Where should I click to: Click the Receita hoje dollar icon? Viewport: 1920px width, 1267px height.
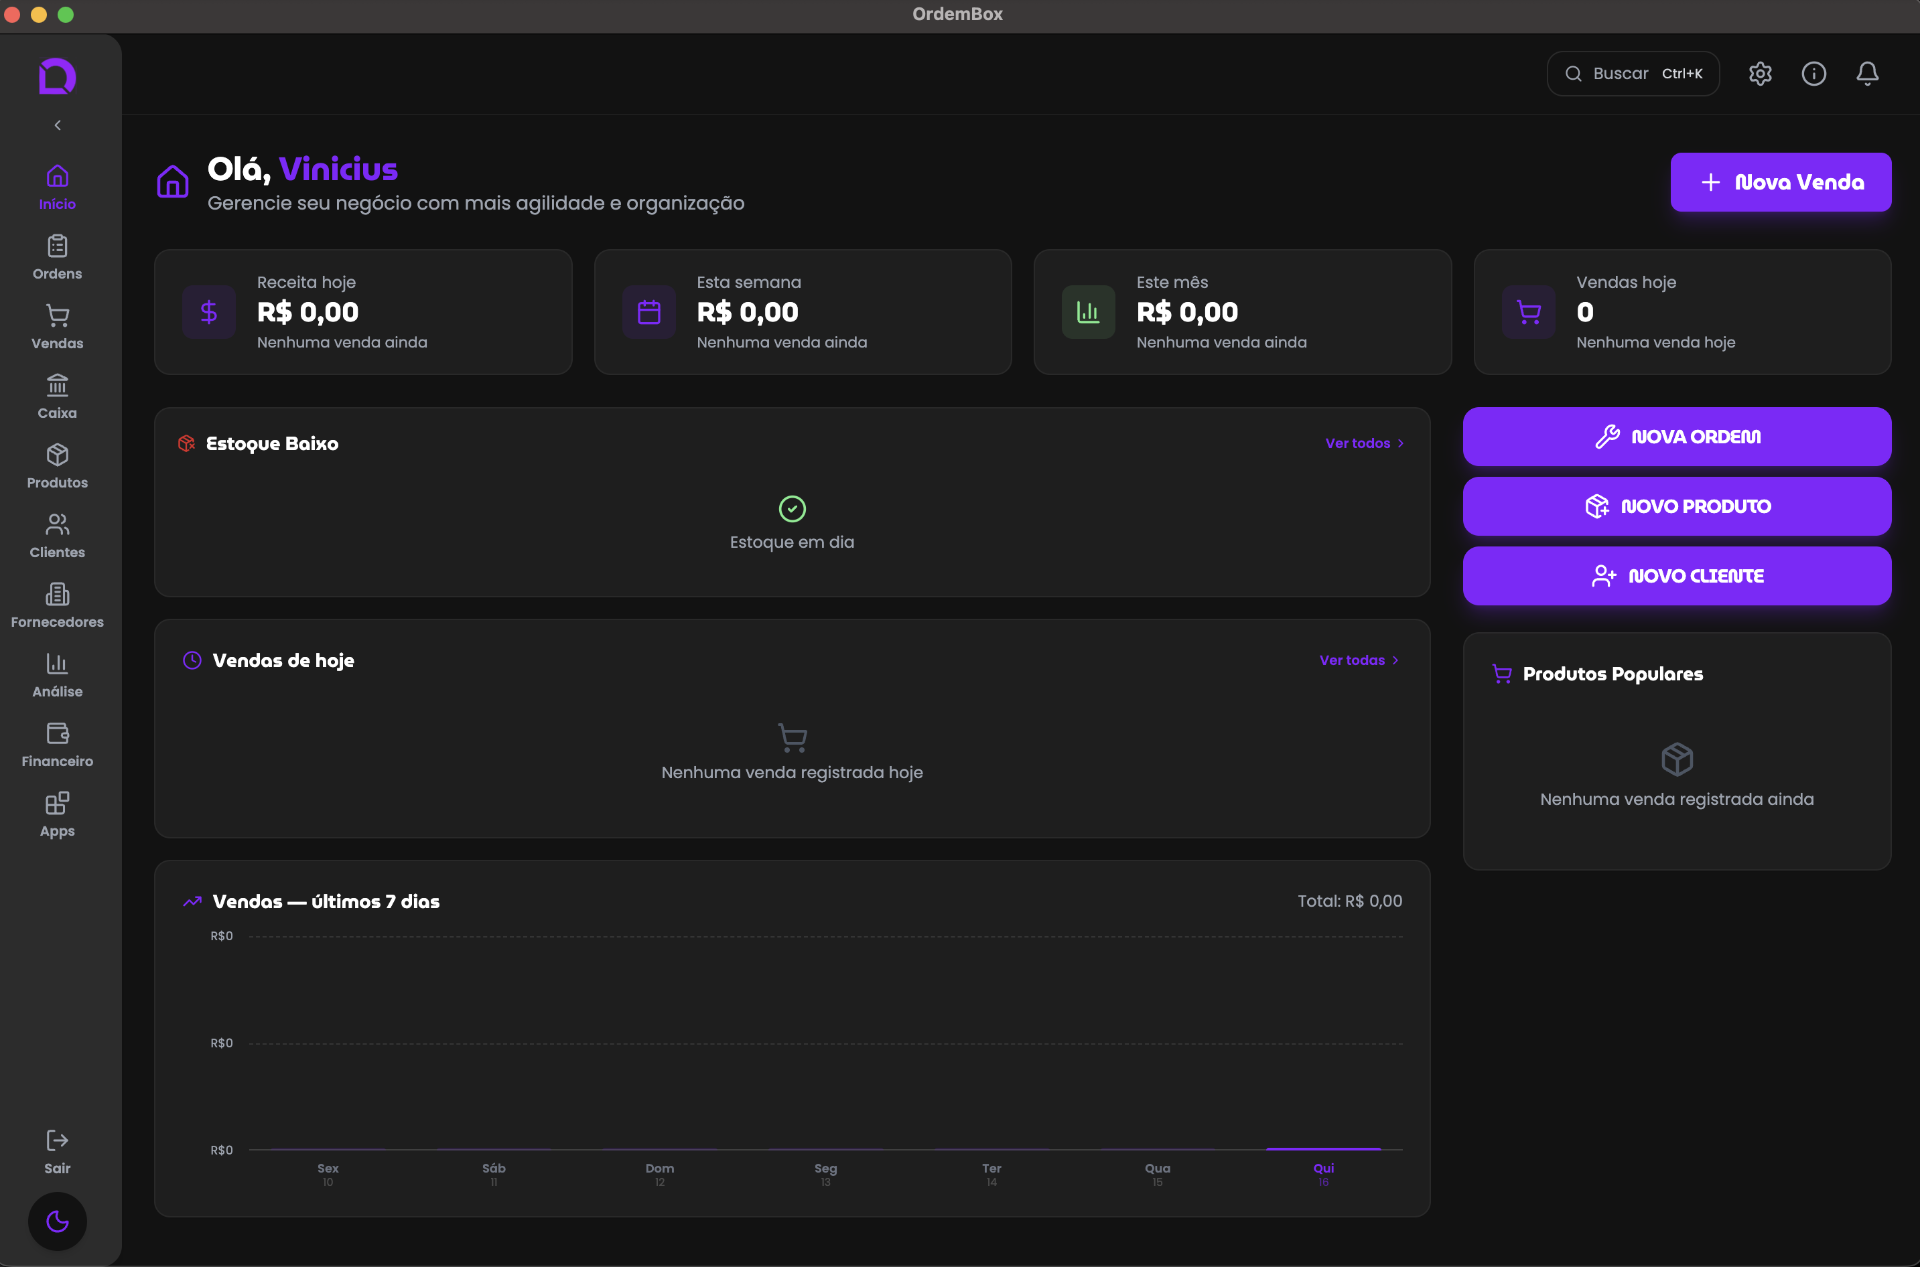pos(208,312)
